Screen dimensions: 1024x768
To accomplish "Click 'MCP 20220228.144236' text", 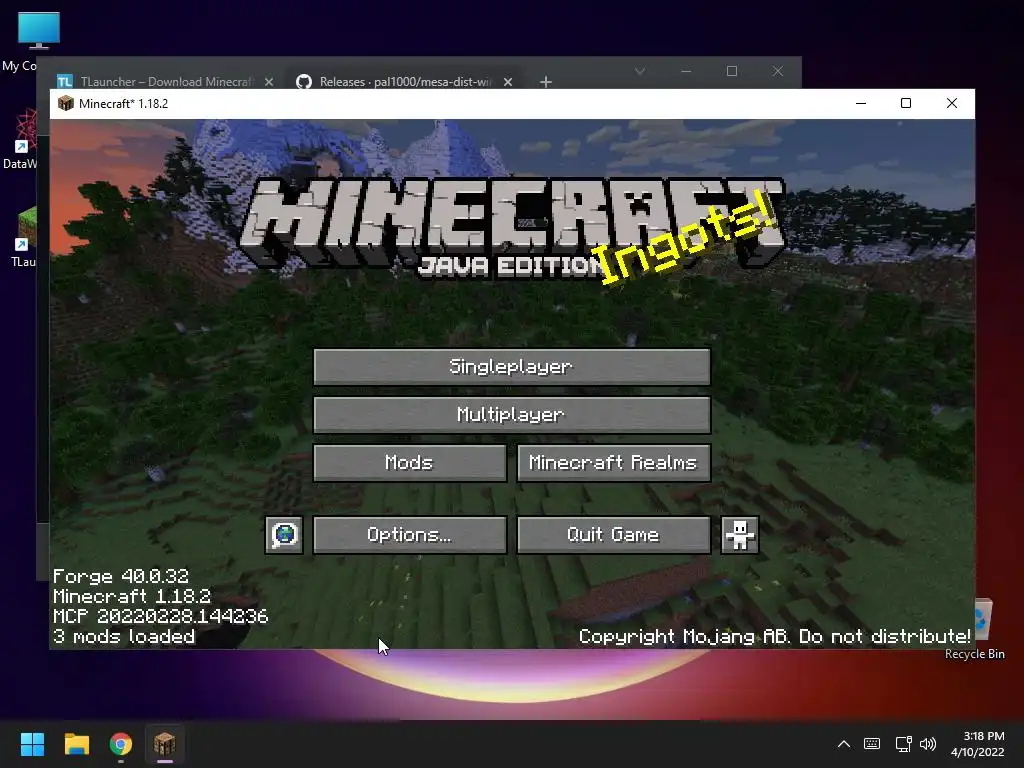I will (x=161, y=616).
